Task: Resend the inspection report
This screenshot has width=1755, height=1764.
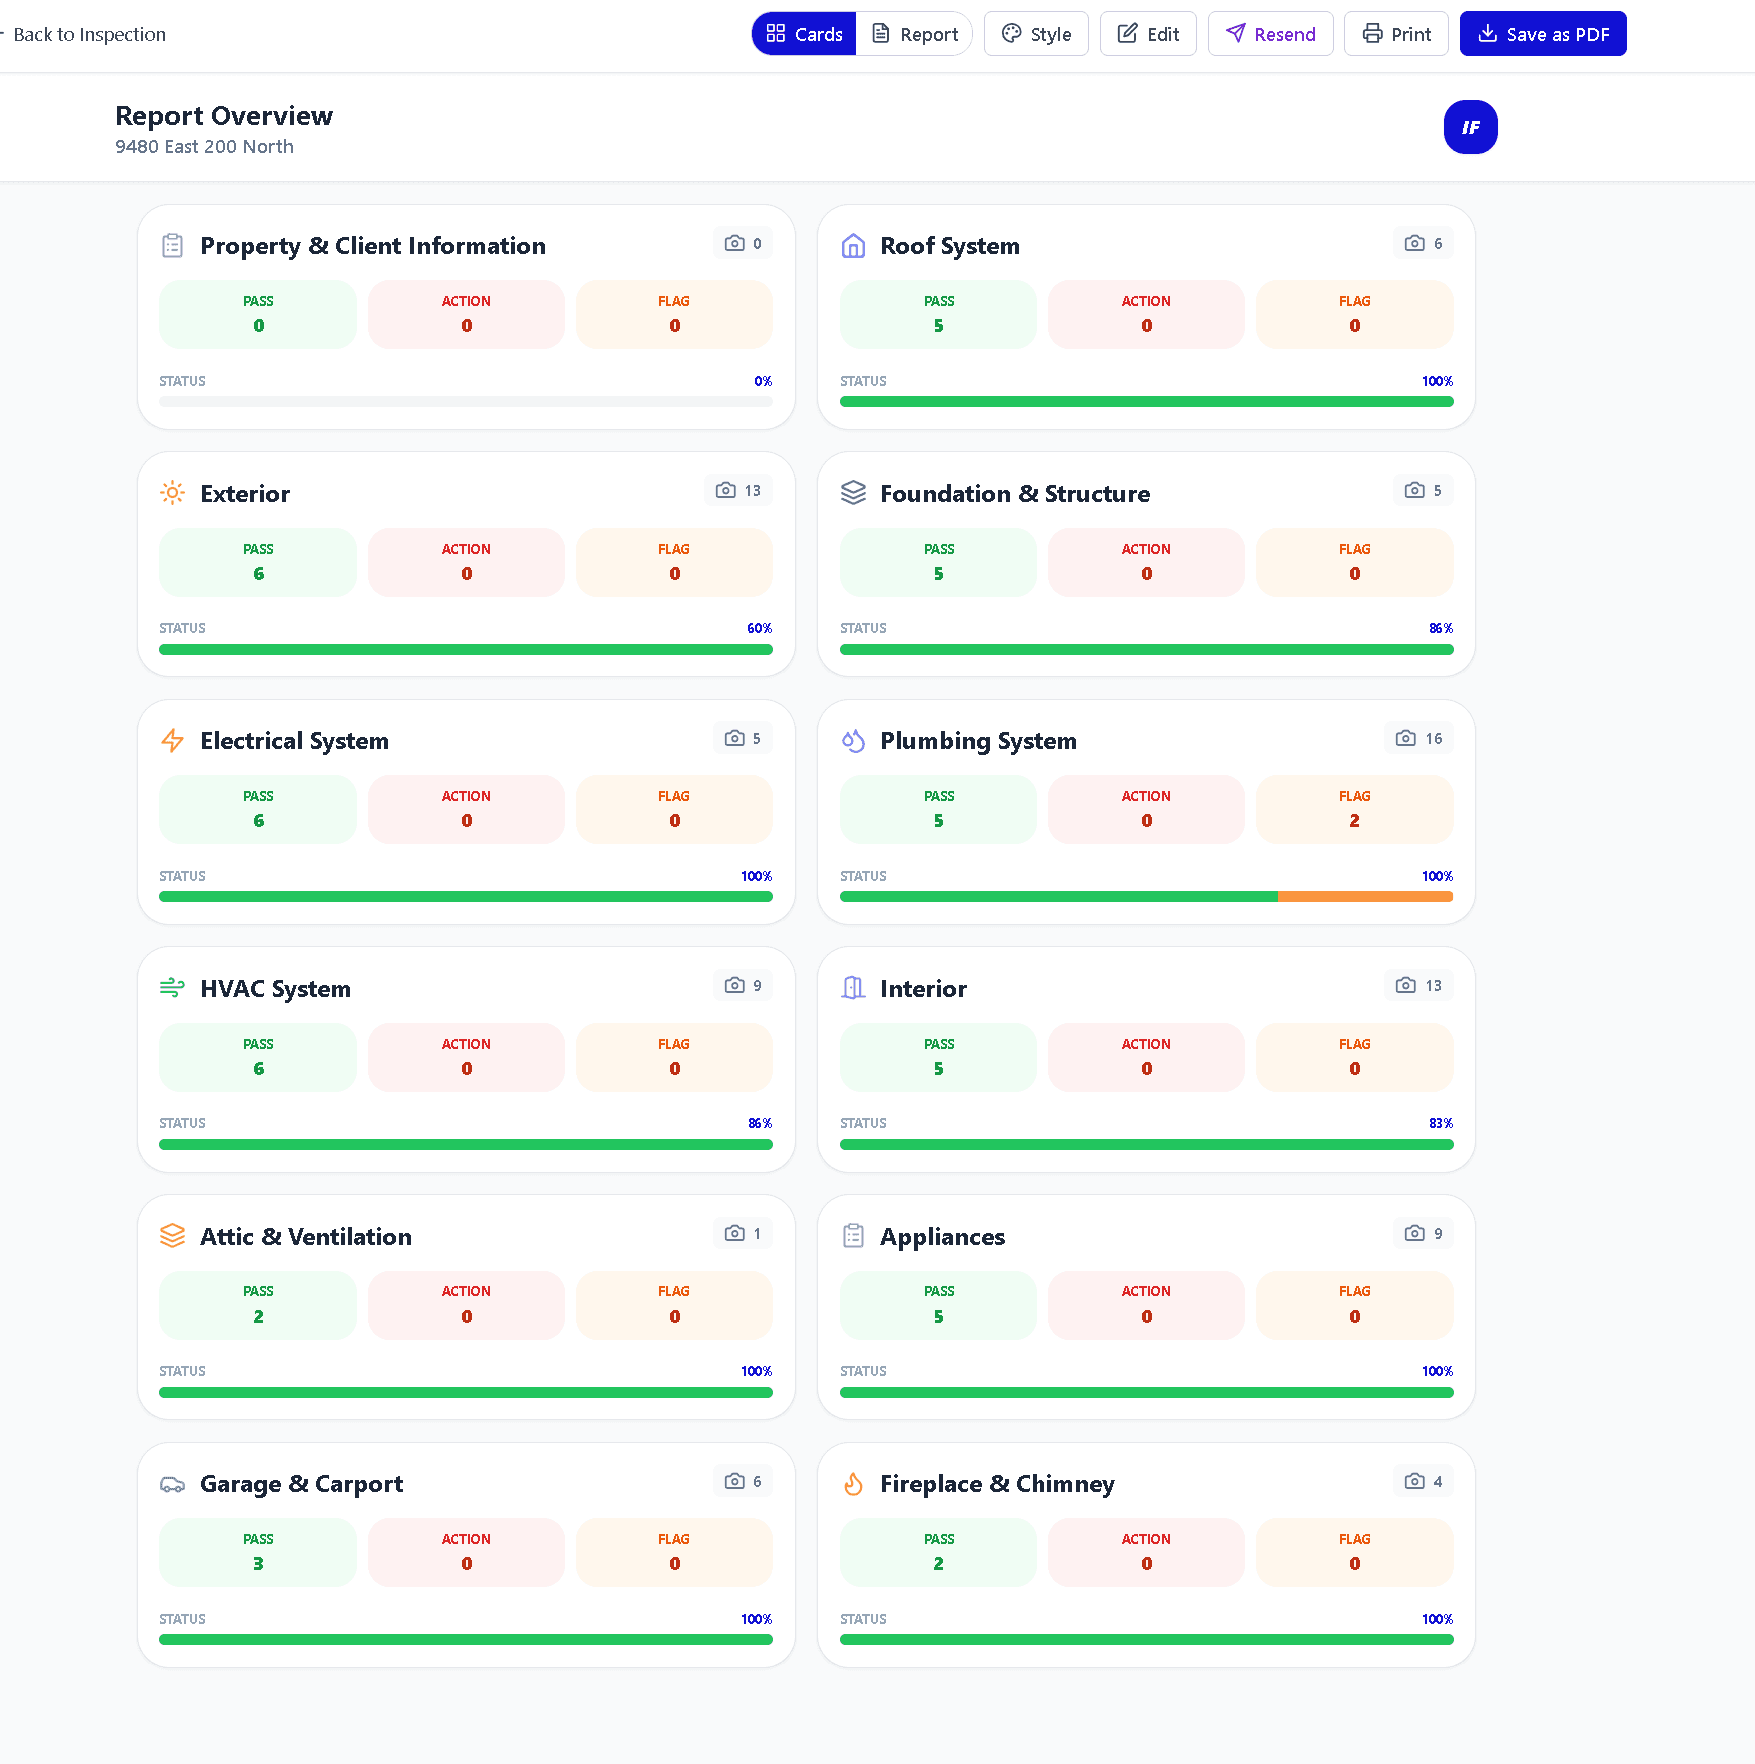Action: [1270, 34]
